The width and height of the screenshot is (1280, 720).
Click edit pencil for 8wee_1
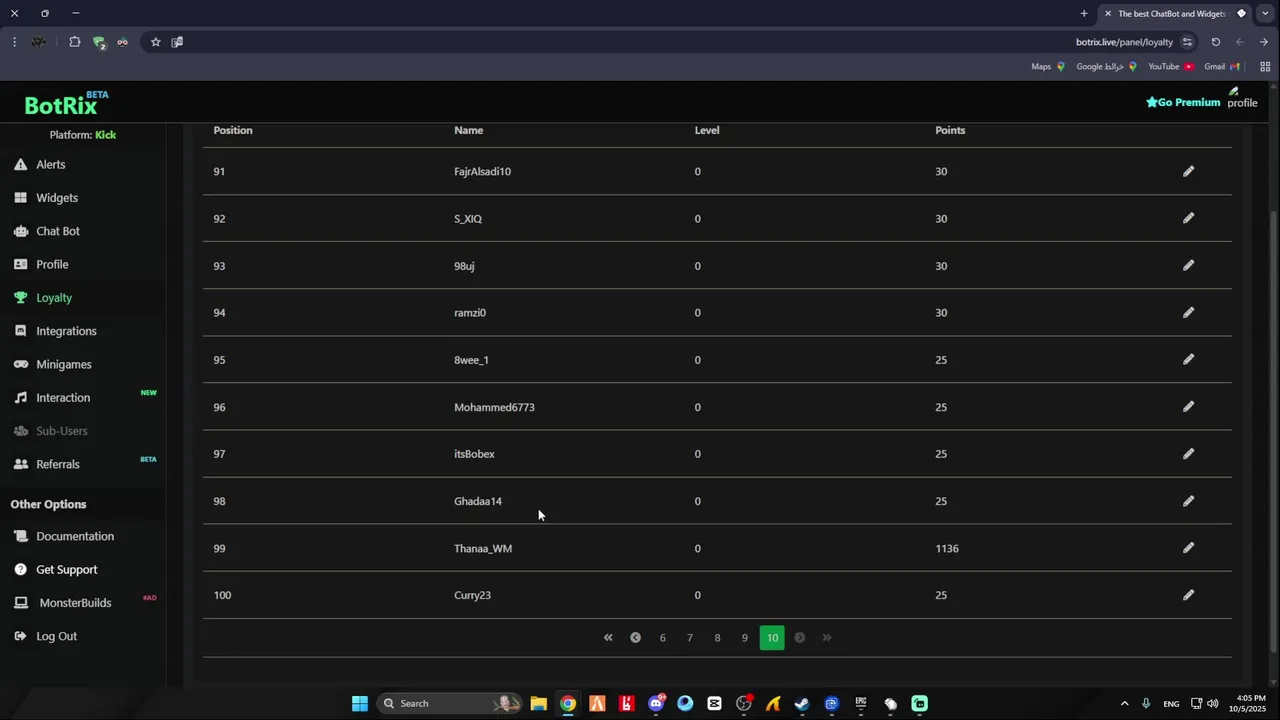click(1188, 359)
